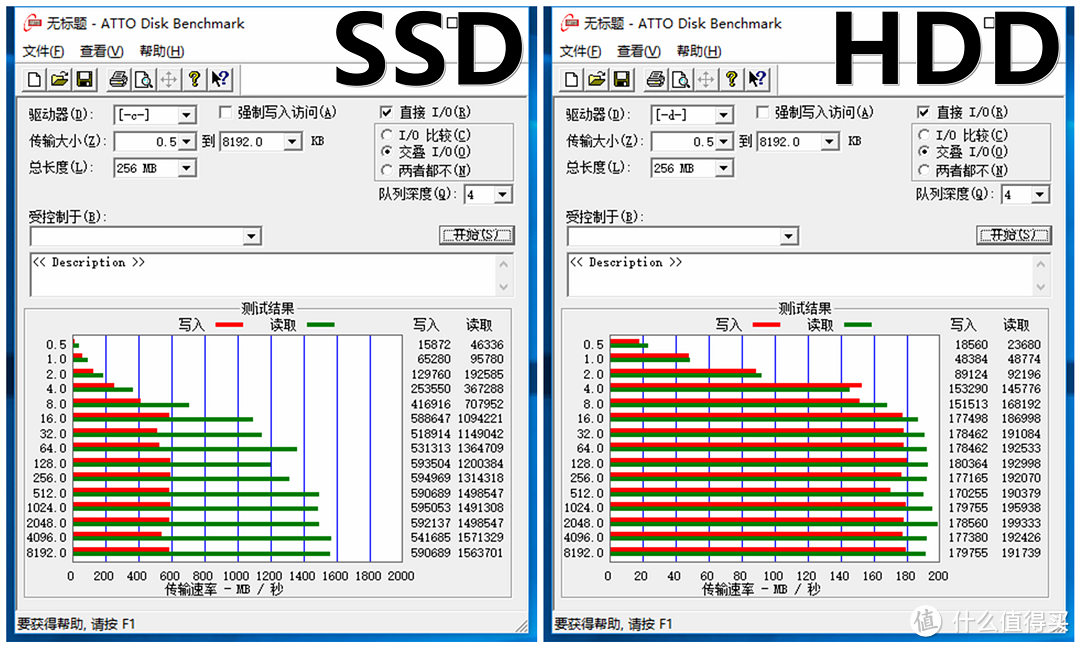Click 开始(S) button in SSD window
Screen dimensions: 1080x648
477,235
